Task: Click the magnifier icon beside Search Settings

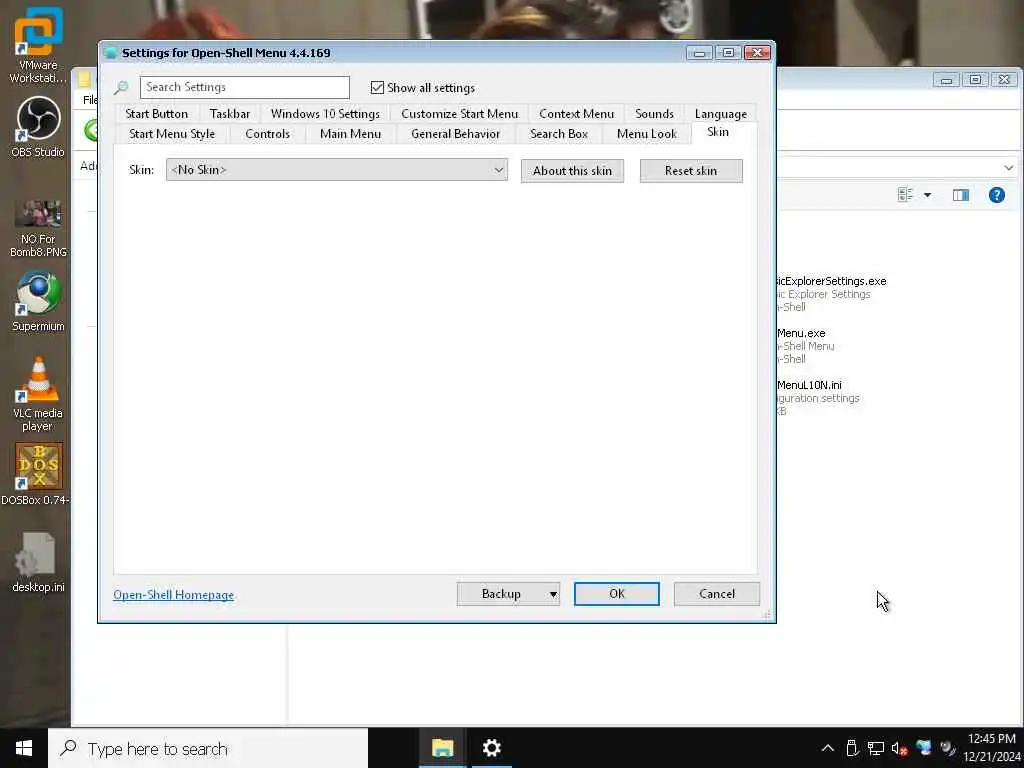Action: pos(121,88)
